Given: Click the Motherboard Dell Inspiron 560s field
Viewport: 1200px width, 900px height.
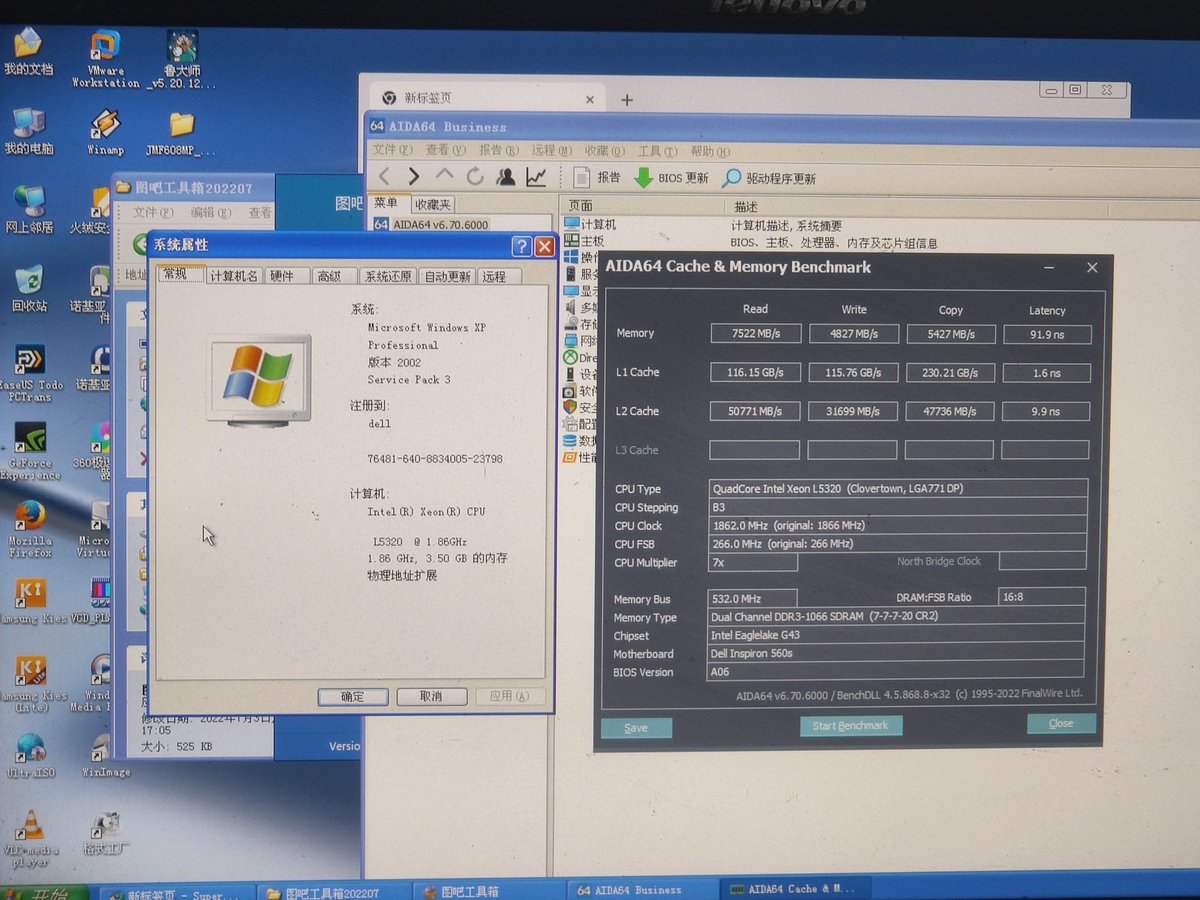Looking at the screenshot, I should [897, 654].
